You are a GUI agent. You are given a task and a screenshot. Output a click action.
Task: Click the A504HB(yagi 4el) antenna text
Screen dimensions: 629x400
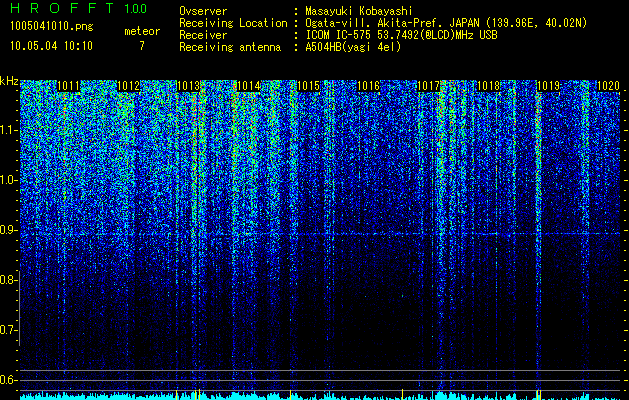[x=353, y=47]
